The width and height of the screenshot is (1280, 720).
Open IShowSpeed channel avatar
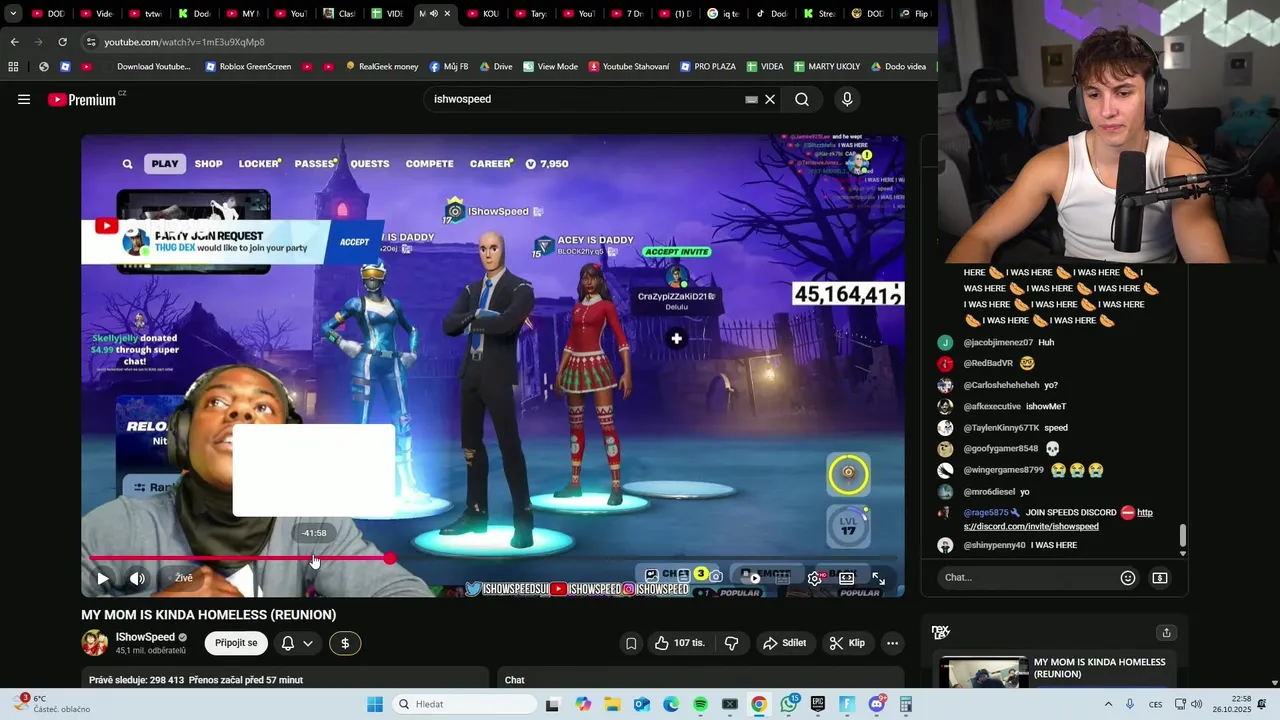tap(95, 643)
